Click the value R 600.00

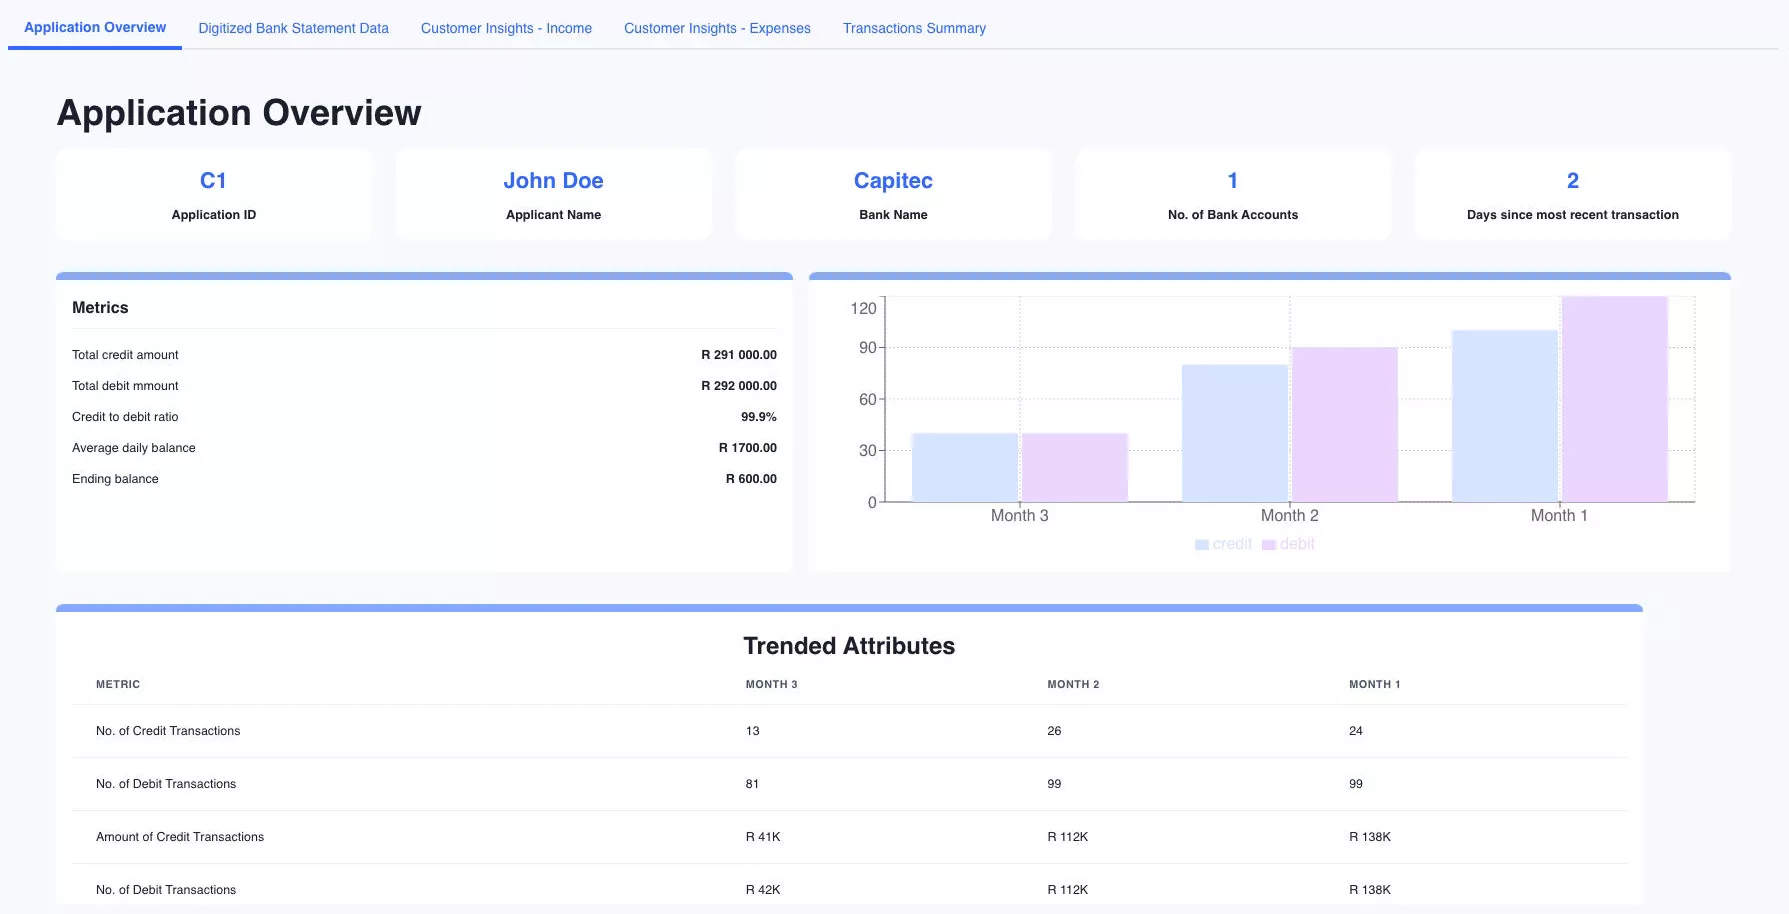tap(751, 479)
